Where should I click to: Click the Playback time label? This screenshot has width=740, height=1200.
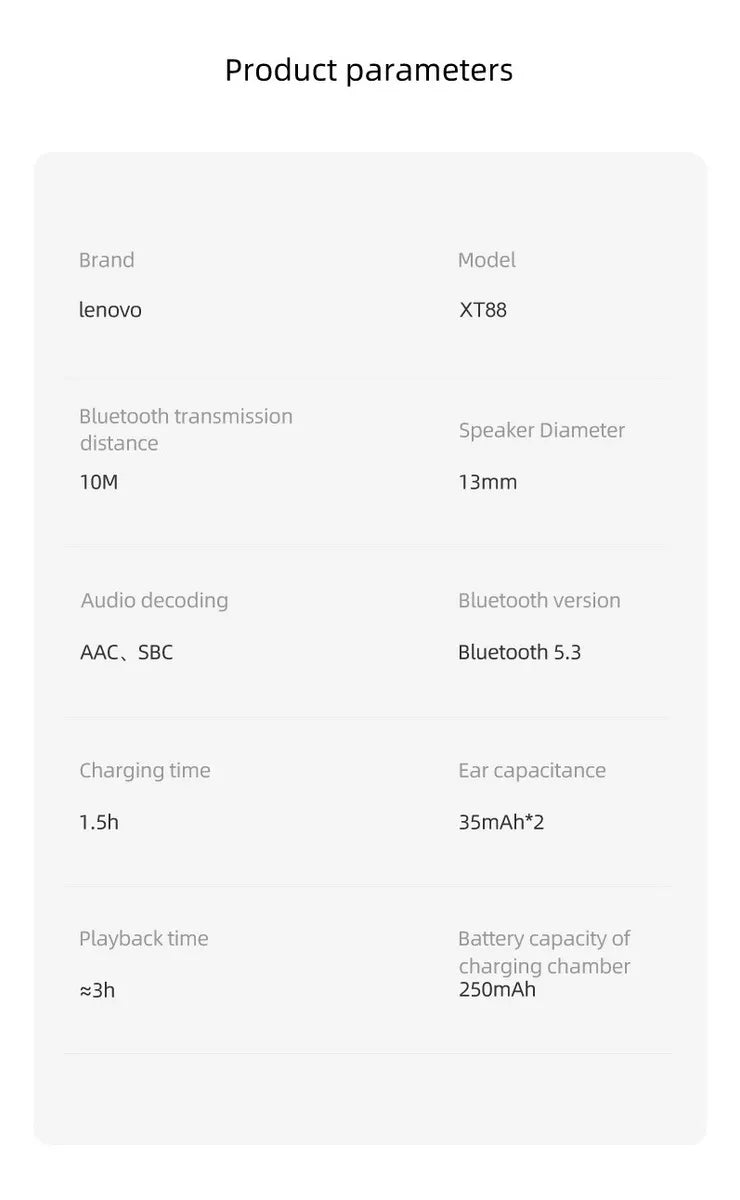(x=144, y=938)
